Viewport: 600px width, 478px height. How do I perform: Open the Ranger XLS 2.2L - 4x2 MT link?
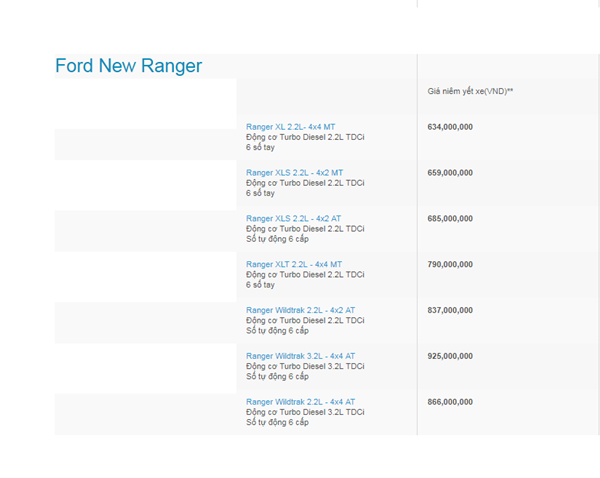(295, 173)
